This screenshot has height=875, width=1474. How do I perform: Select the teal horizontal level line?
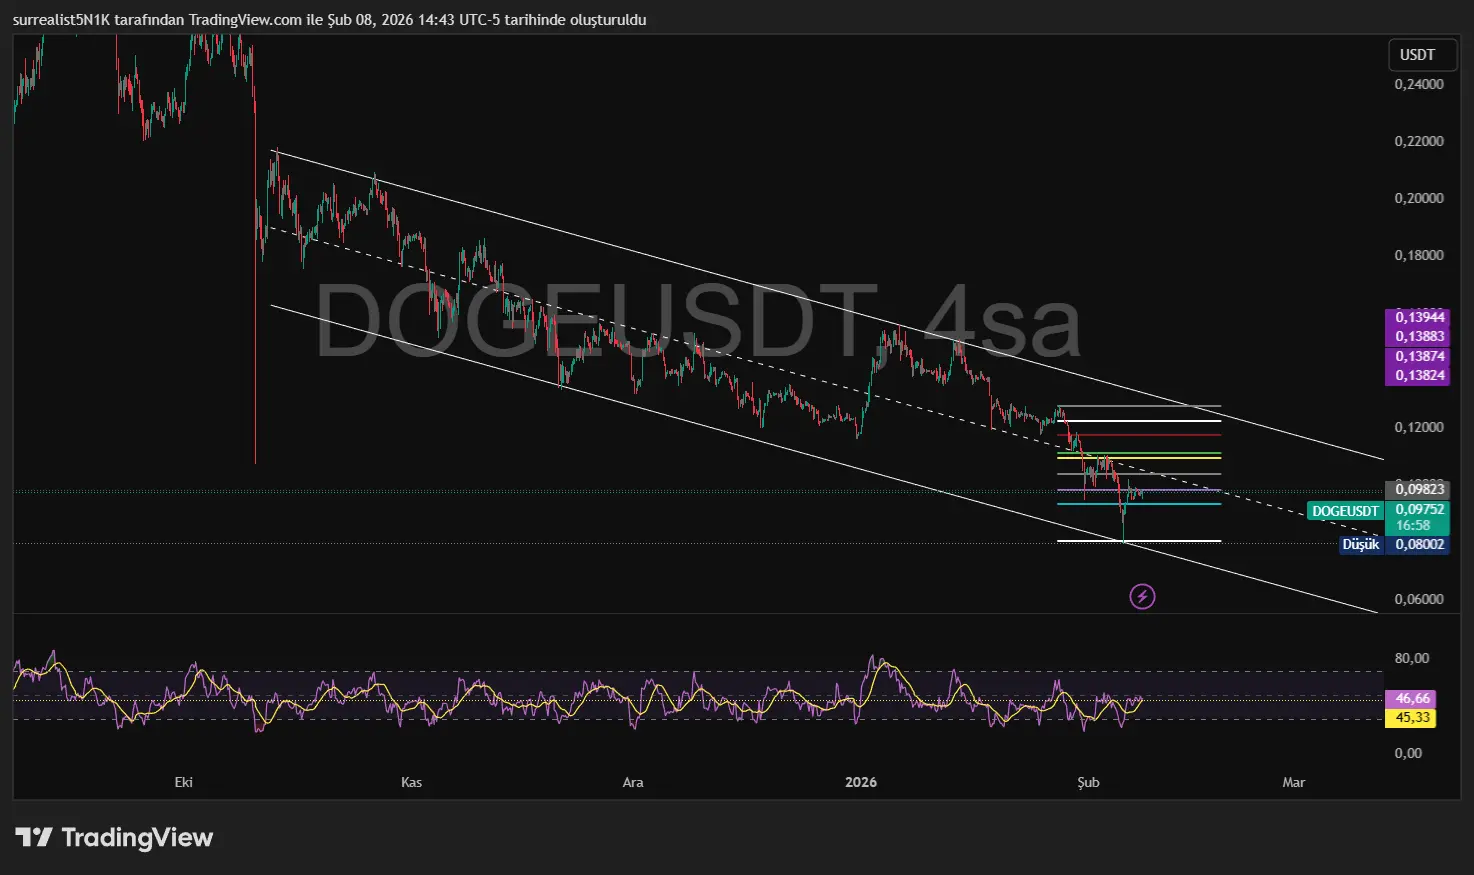coord(1139,504)
